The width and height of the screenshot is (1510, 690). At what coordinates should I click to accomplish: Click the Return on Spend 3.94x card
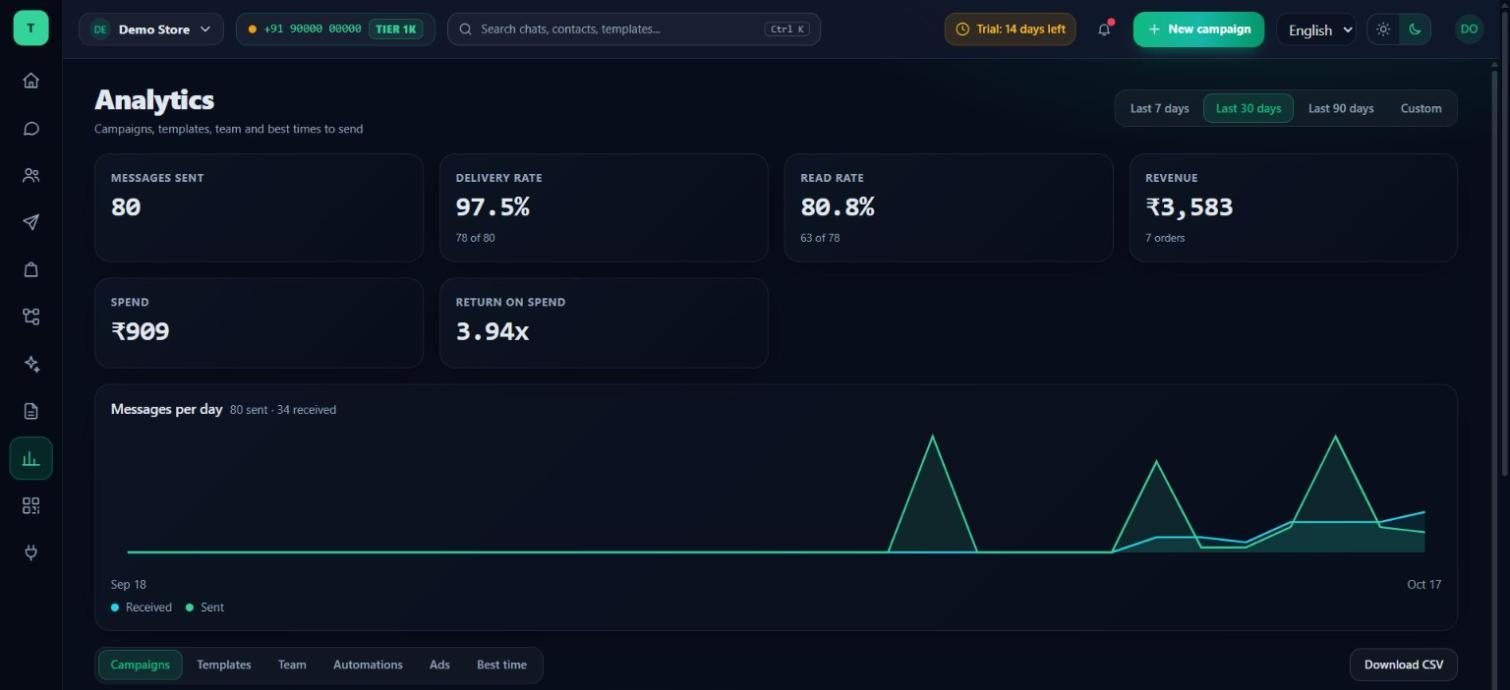click(604, 323)
